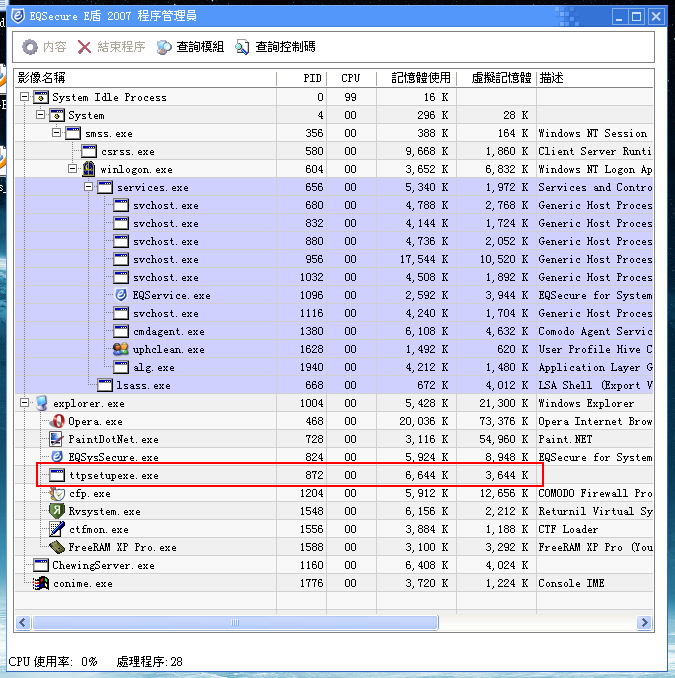Collapse the winlogon.exe tree node
Screen dimensions: 675x678
pos(73,169)
